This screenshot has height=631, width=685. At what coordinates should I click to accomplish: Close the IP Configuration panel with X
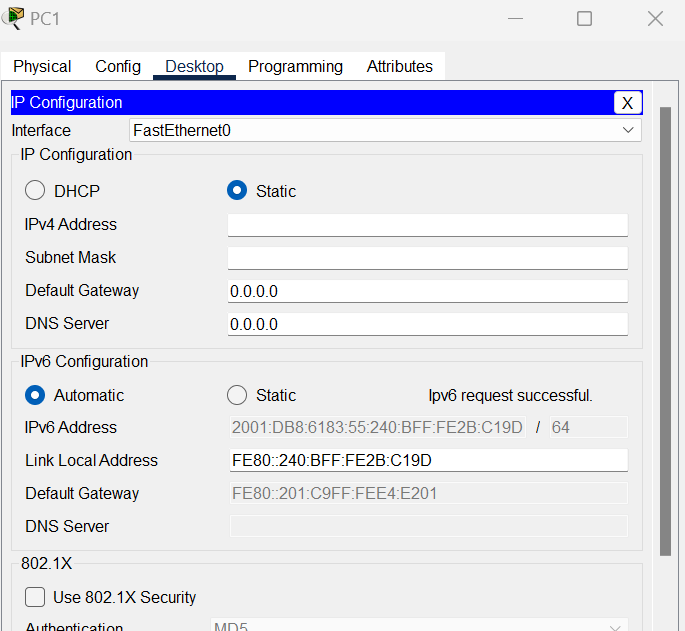[627, 103]
